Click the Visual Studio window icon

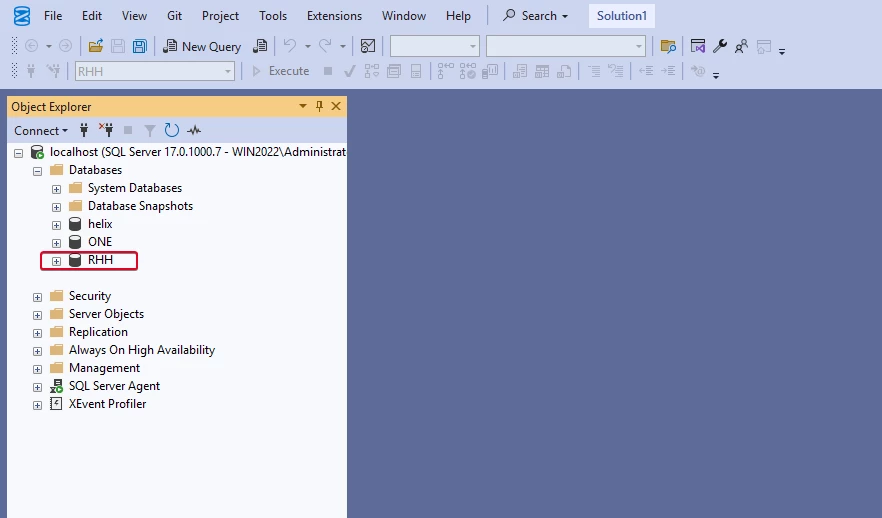point(698,46)
